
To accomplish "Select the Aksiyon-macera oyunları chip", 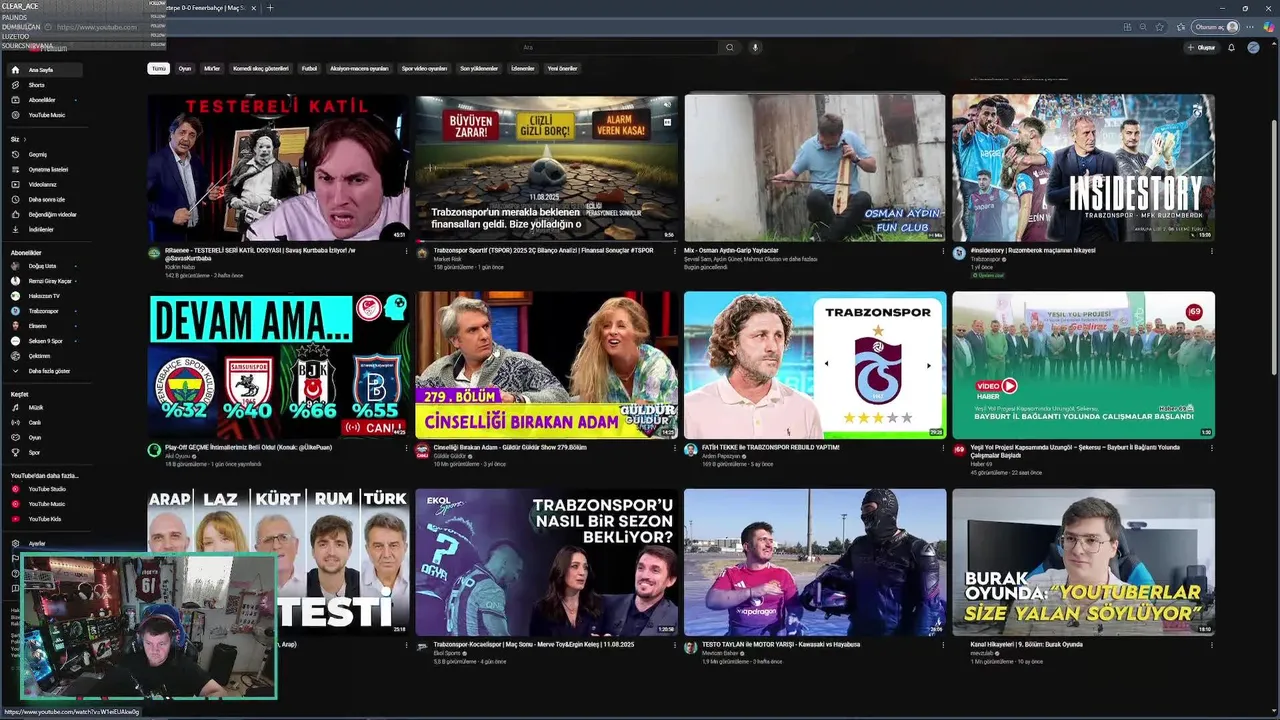I will coord(359,69).
